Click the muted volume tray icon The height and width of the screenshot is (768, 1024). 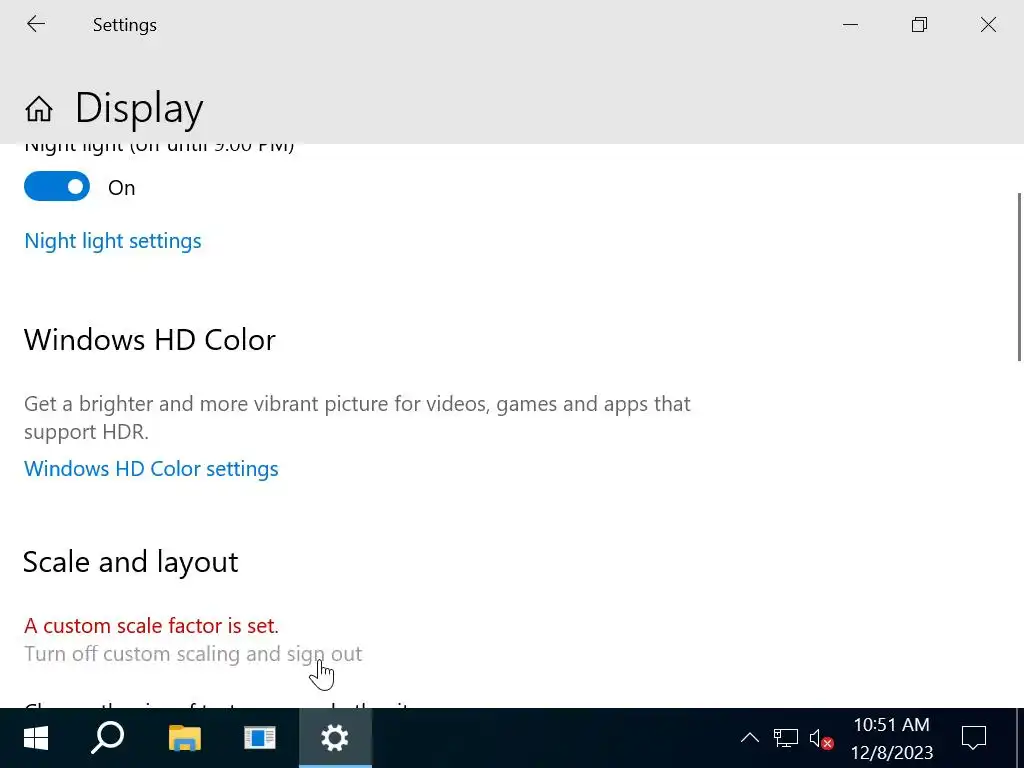[x=821, y=739]
